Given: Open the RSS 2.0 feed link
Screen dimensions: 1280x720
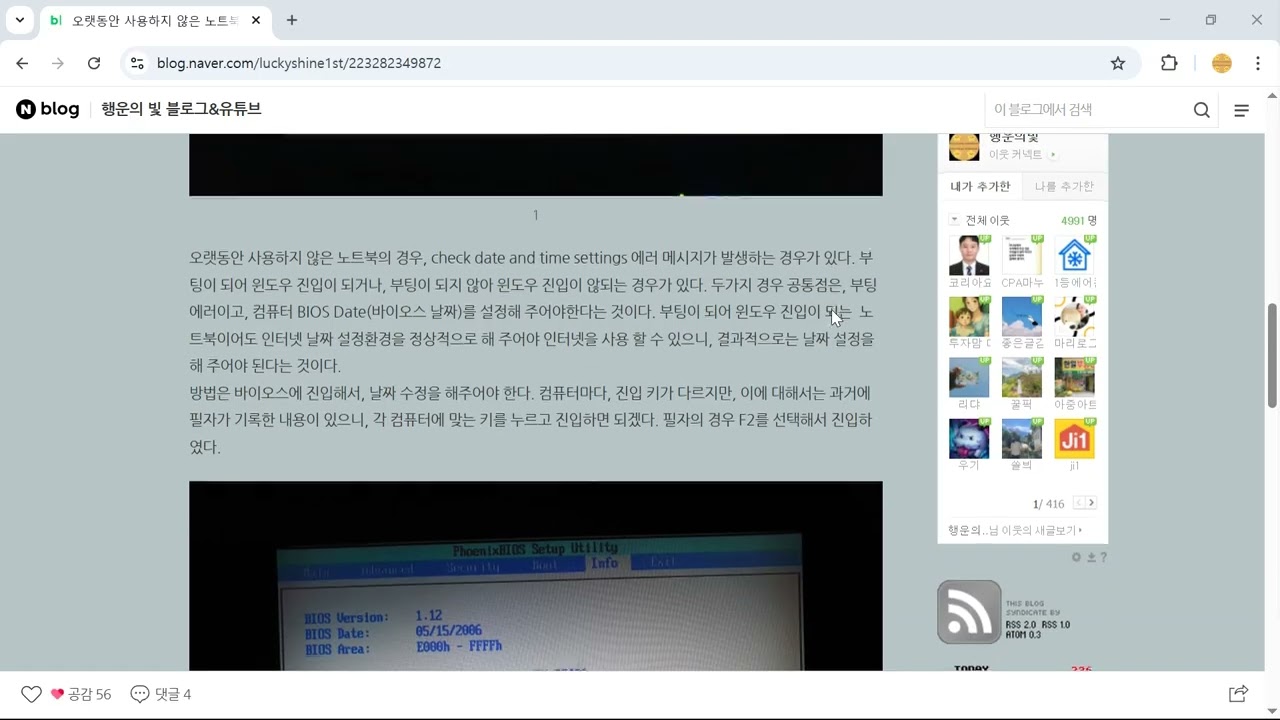Looking at the screenshot, I should [1021, 625].
